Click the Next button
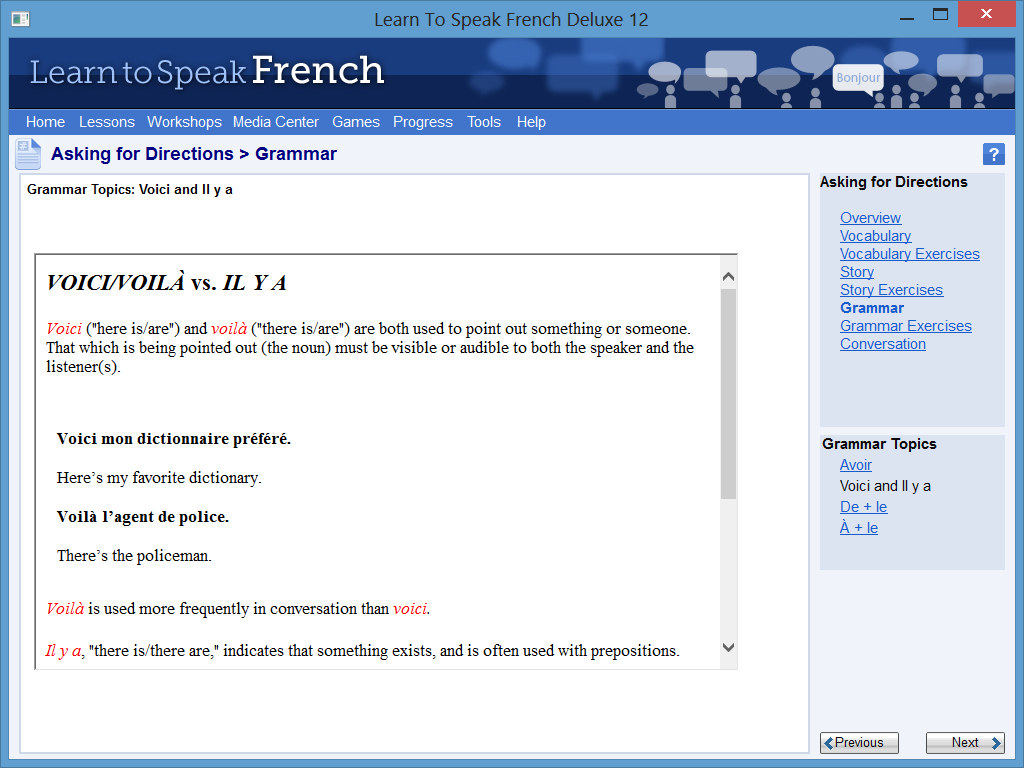Image resolution: width=1024 pixels, height=768 pixels. tap(965, 743)
